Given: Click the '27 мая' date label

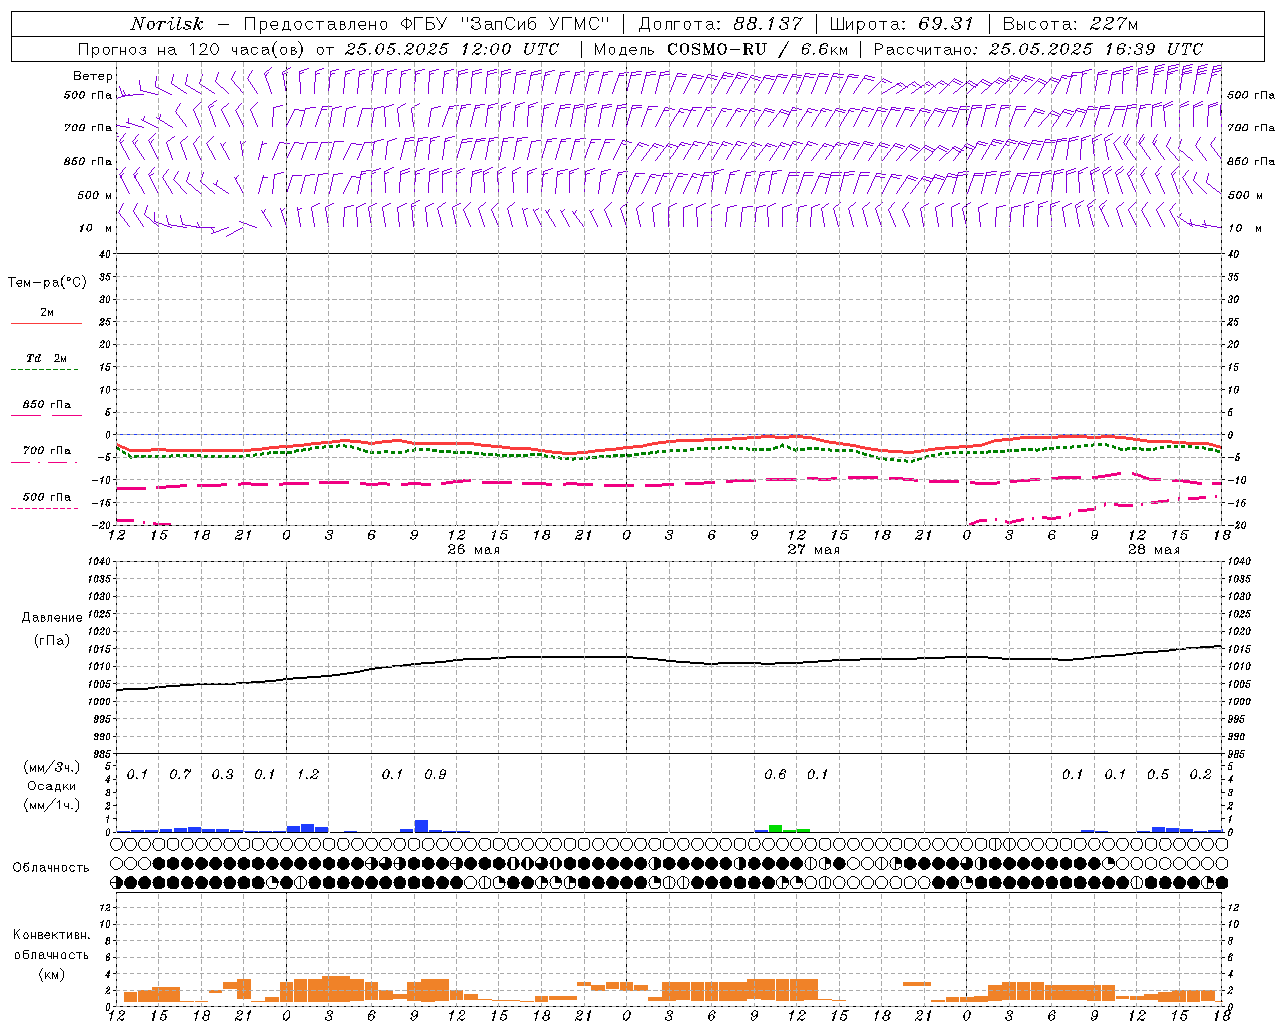Looking at the screenshot, I should point(814,549).
